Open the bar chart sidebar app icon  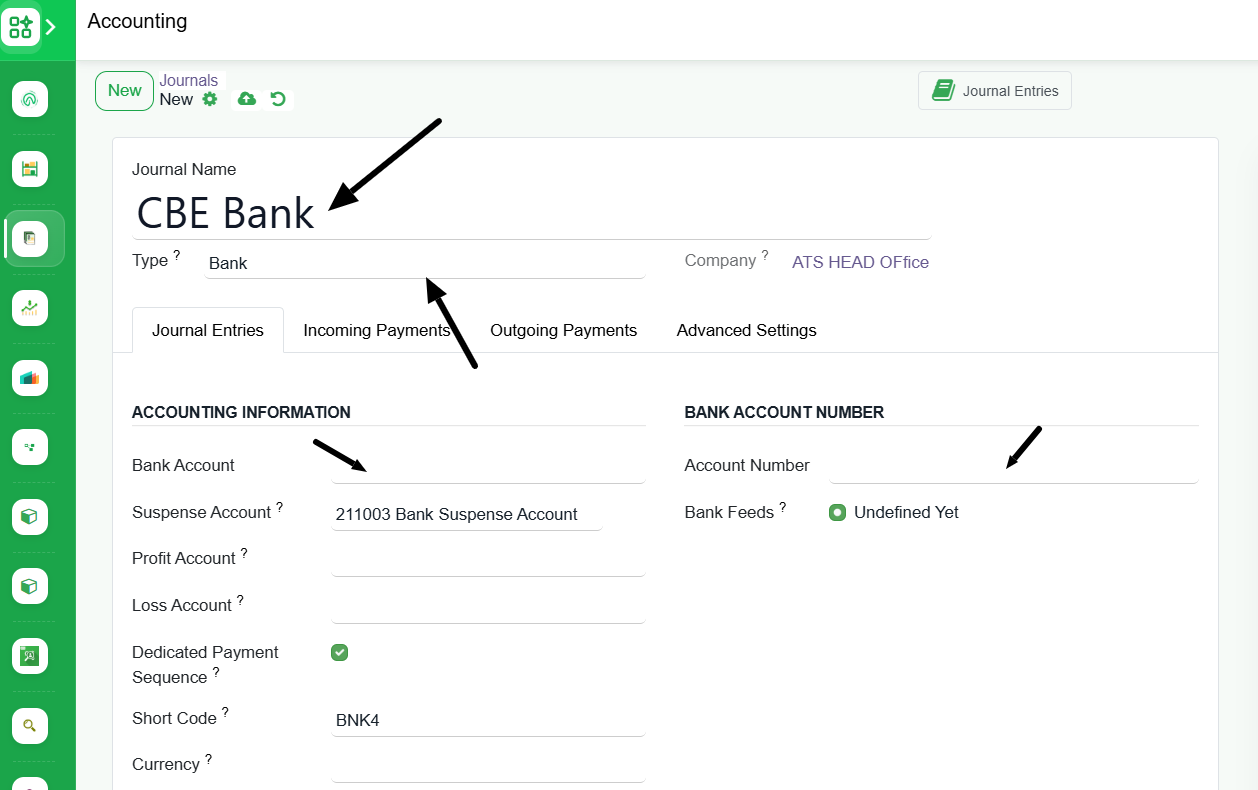tap(30, 378)
